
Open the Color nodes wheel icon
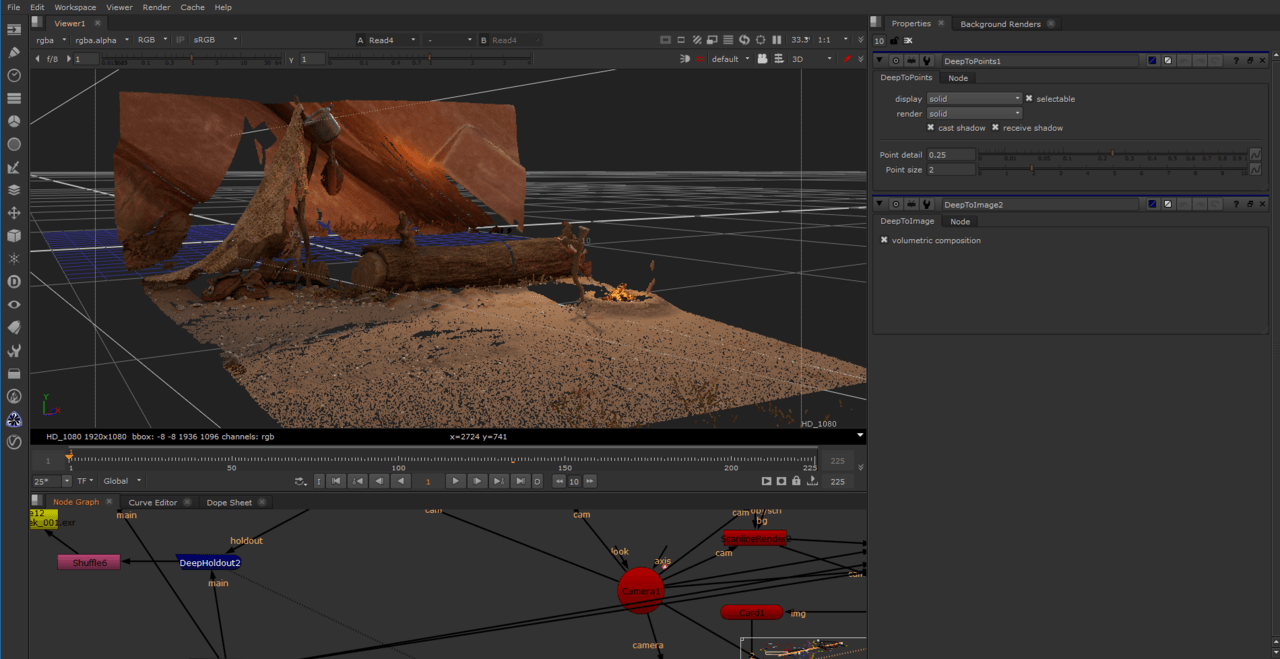(14, 121)
